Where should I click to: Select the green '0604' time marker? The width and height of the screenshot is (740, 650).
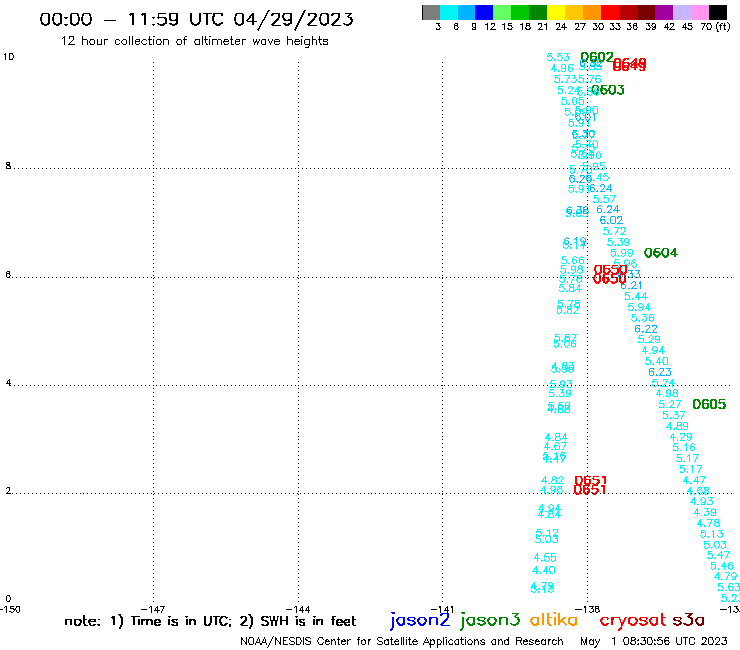[x=661, y=253]
